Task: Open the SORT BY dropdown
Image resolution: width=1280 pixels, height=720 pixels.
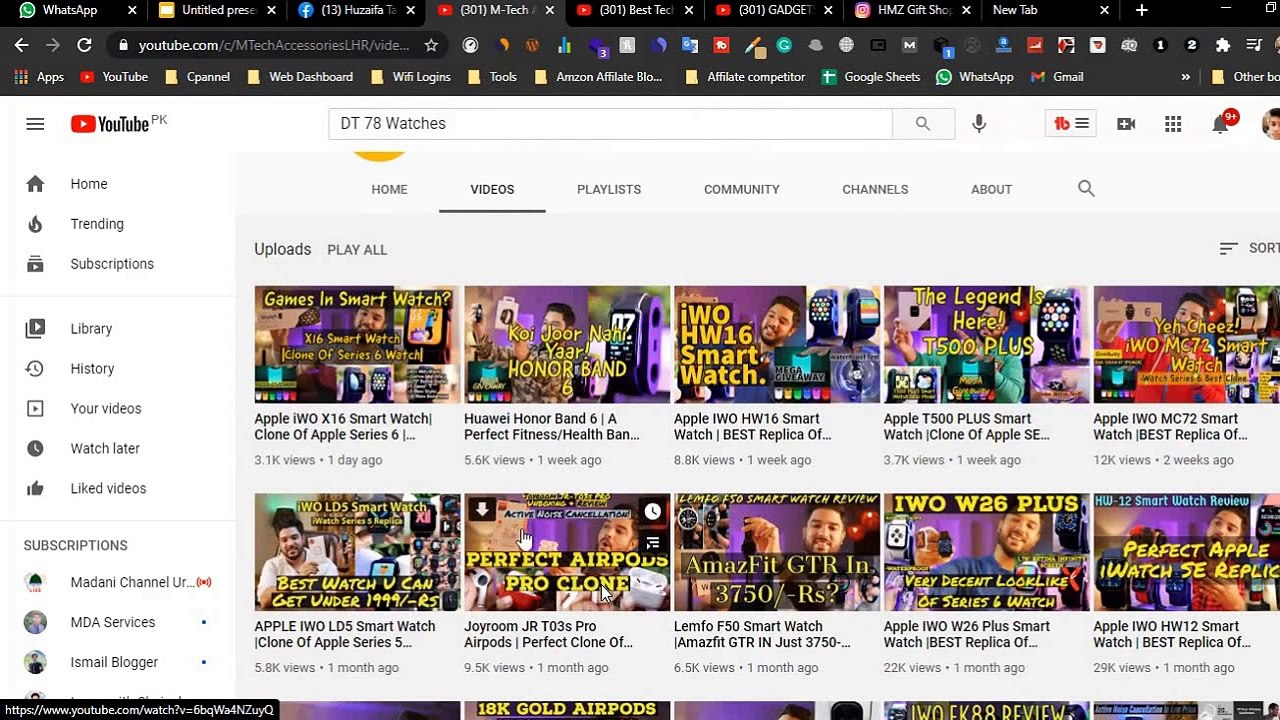Action: (x=1249, y=248)
